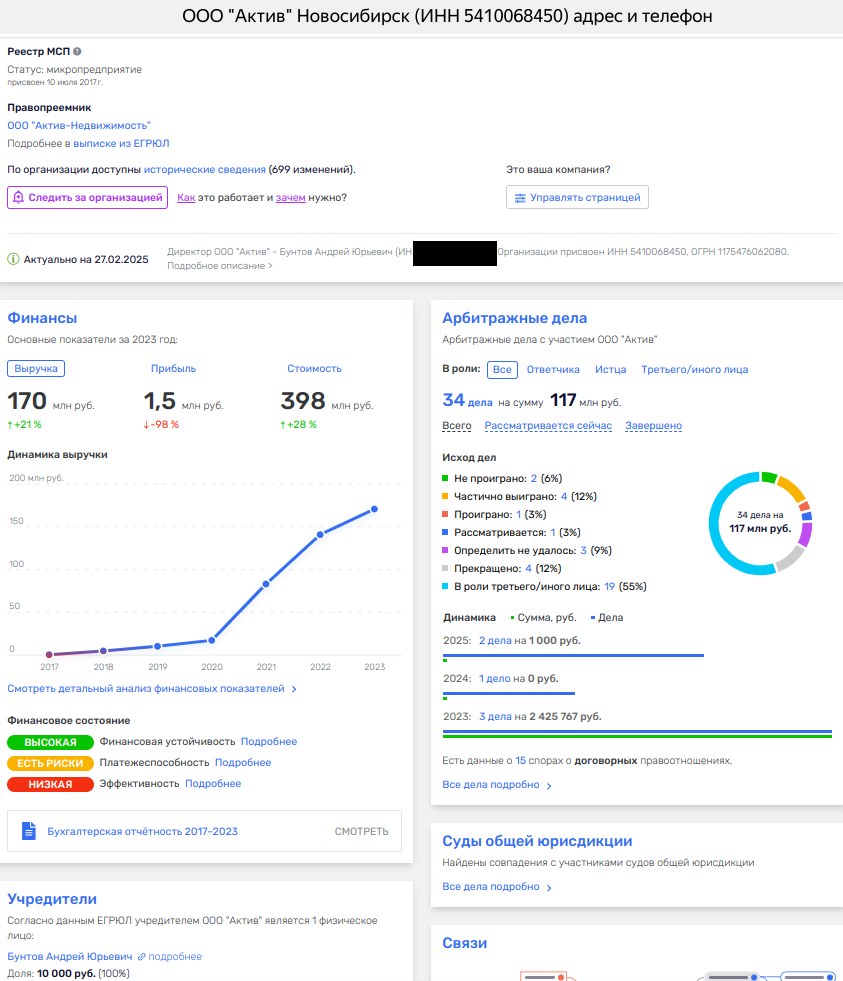The width and height of the screenshot is (843, 981).
Task: Click the 2022 revenue chart data point
Action: coord(320,534)
